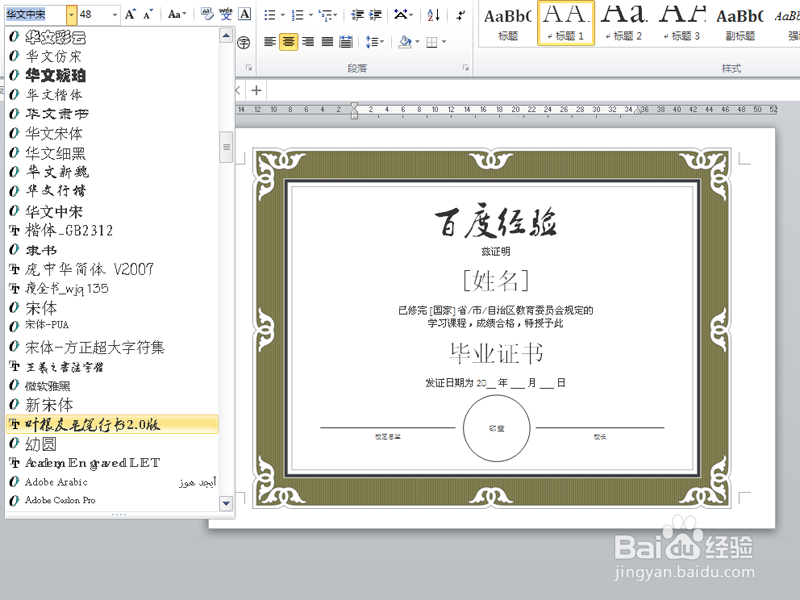Click the Borders grid icon
Viewport: 800px width, 600px height.
[x=432, y=42]
